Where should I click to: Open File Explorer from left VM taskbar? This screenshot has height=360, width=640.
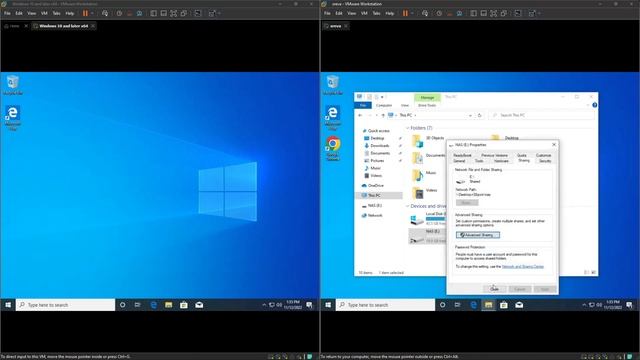click(x=169, y=305)
